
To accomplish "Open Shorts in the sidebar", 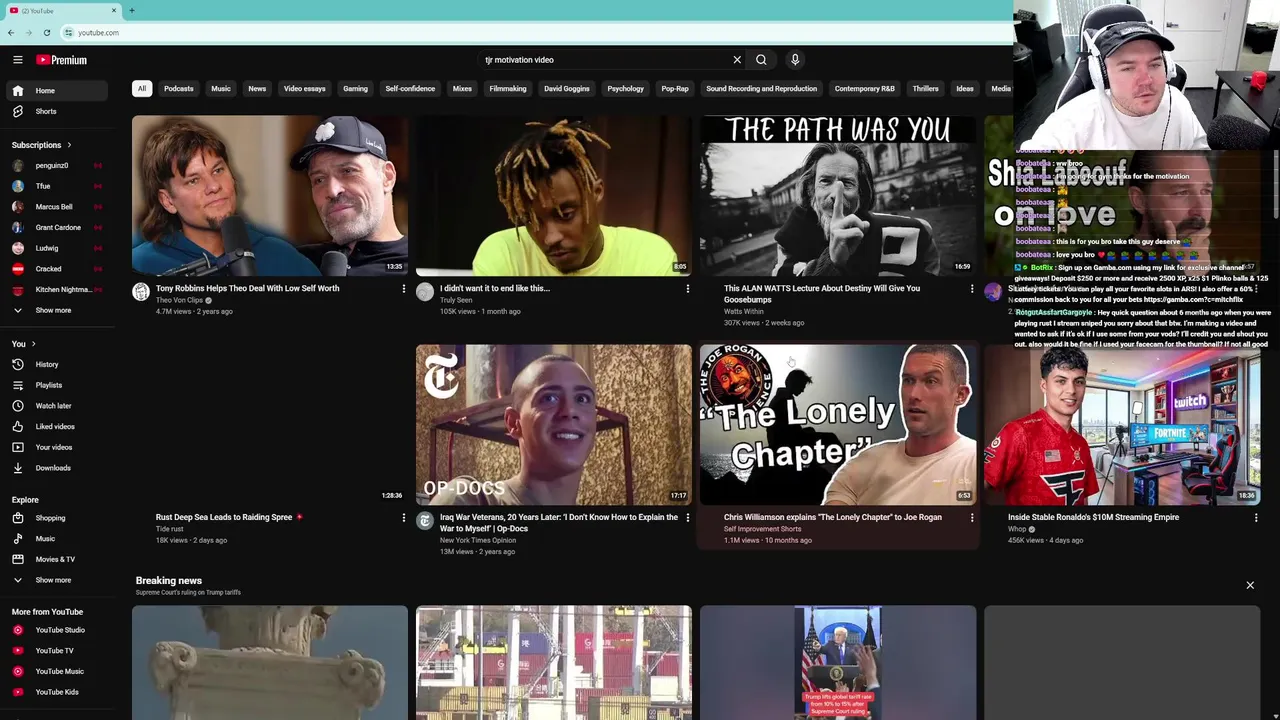I will tap(59, 111).
